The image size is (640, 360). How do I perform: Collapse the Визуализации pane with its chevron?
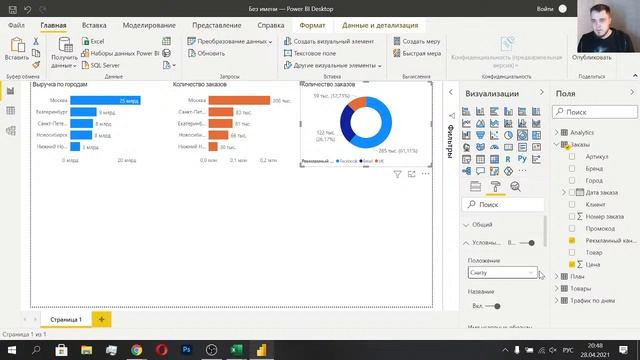[542, 93]
